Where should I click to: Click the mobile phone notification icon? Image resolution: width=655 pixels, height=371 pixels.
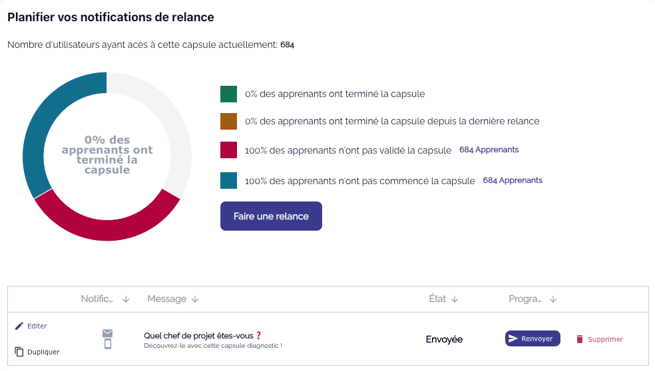107,344
